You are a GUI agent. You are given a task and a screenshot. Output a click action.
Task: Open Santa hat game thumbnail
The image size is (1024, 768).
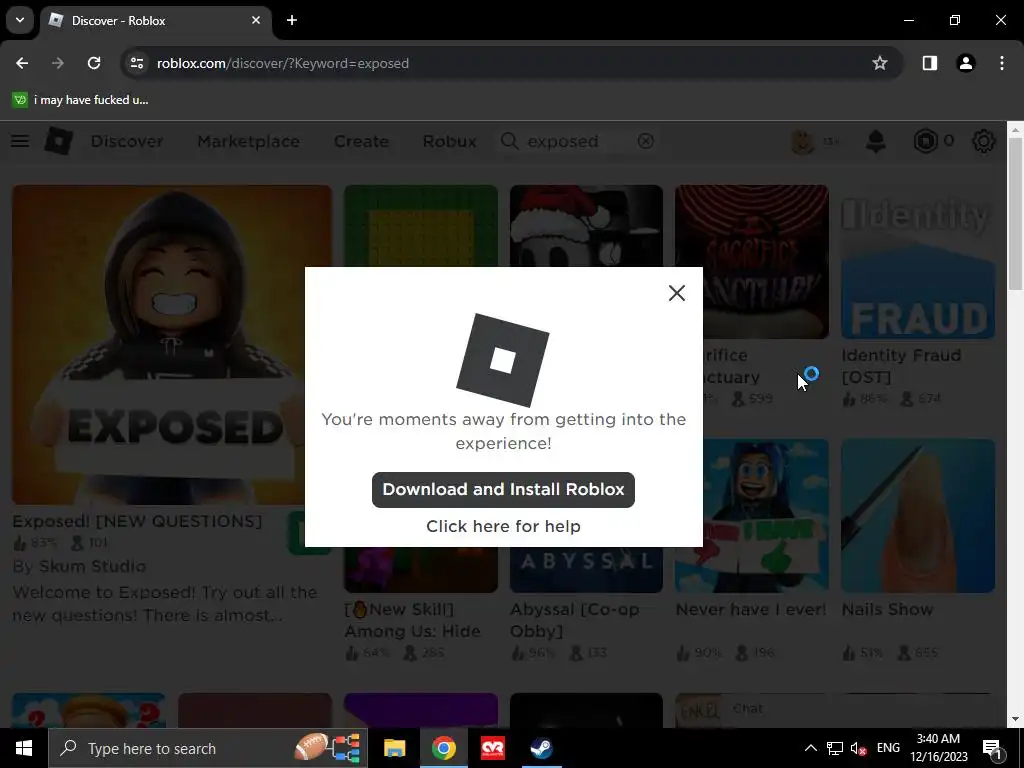586,225
